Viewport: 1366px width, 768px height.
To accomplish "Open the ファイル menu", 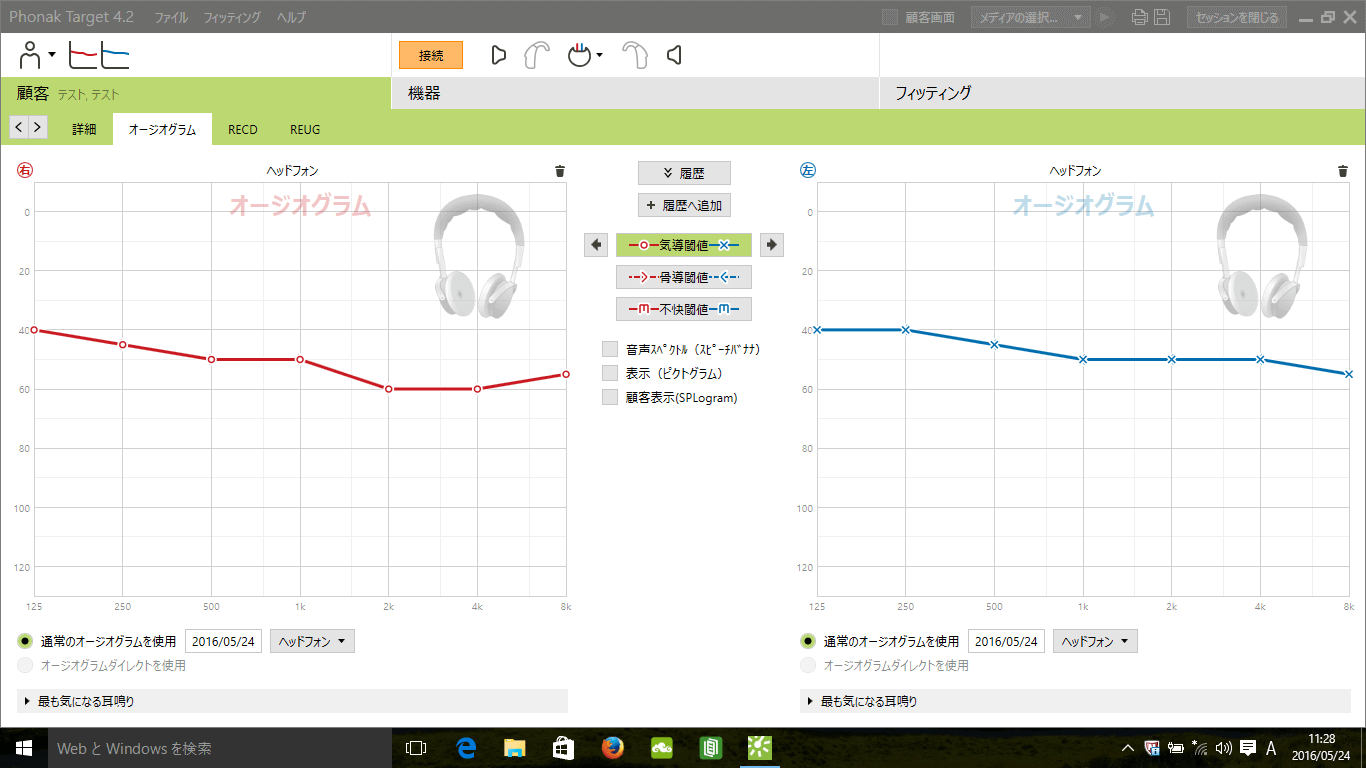I will 170,17.
